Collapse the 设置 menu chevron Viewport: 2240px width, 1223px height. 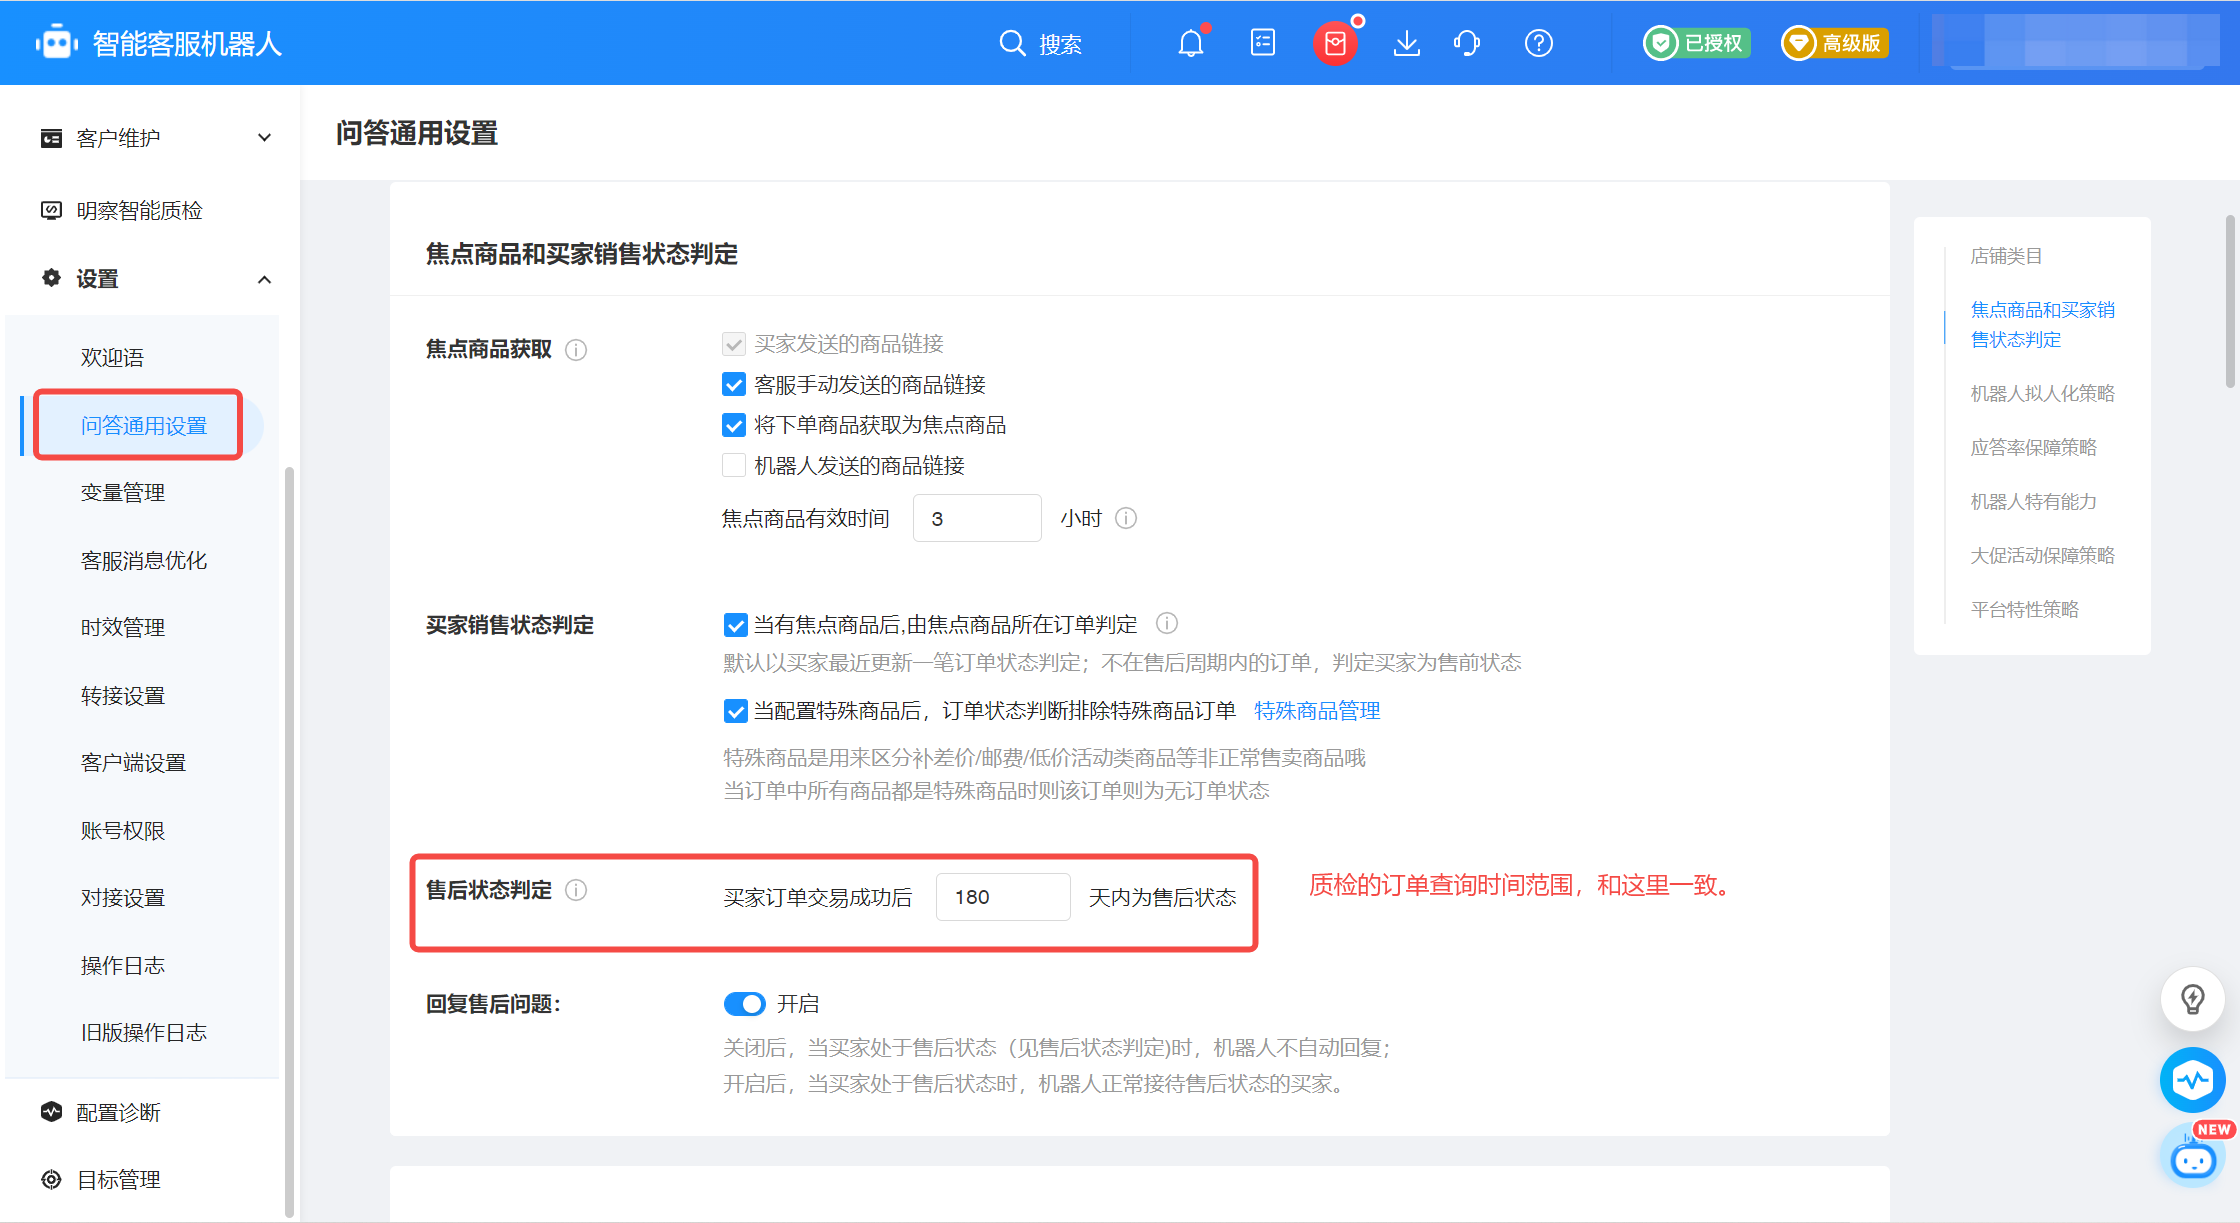coord(264,279)
